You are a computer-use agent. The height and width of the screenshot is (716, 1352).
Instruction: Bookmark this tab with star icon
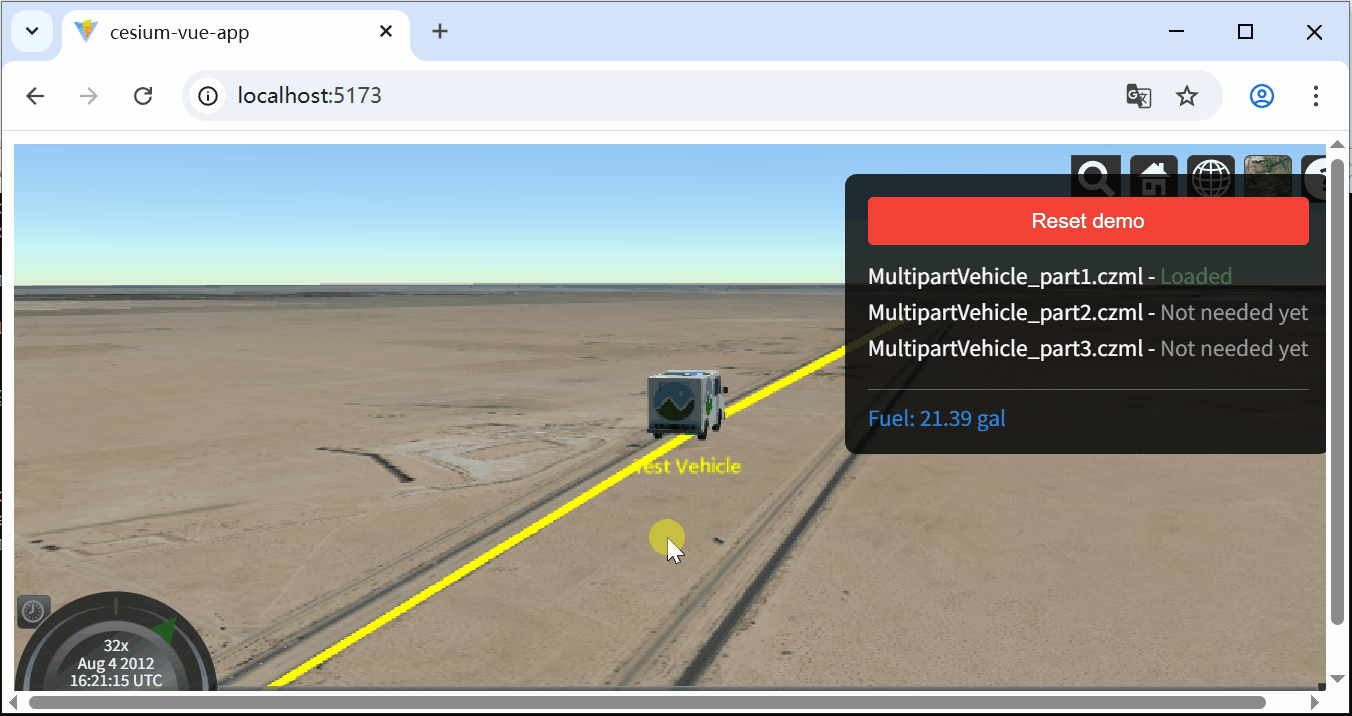click(1187, 96)
